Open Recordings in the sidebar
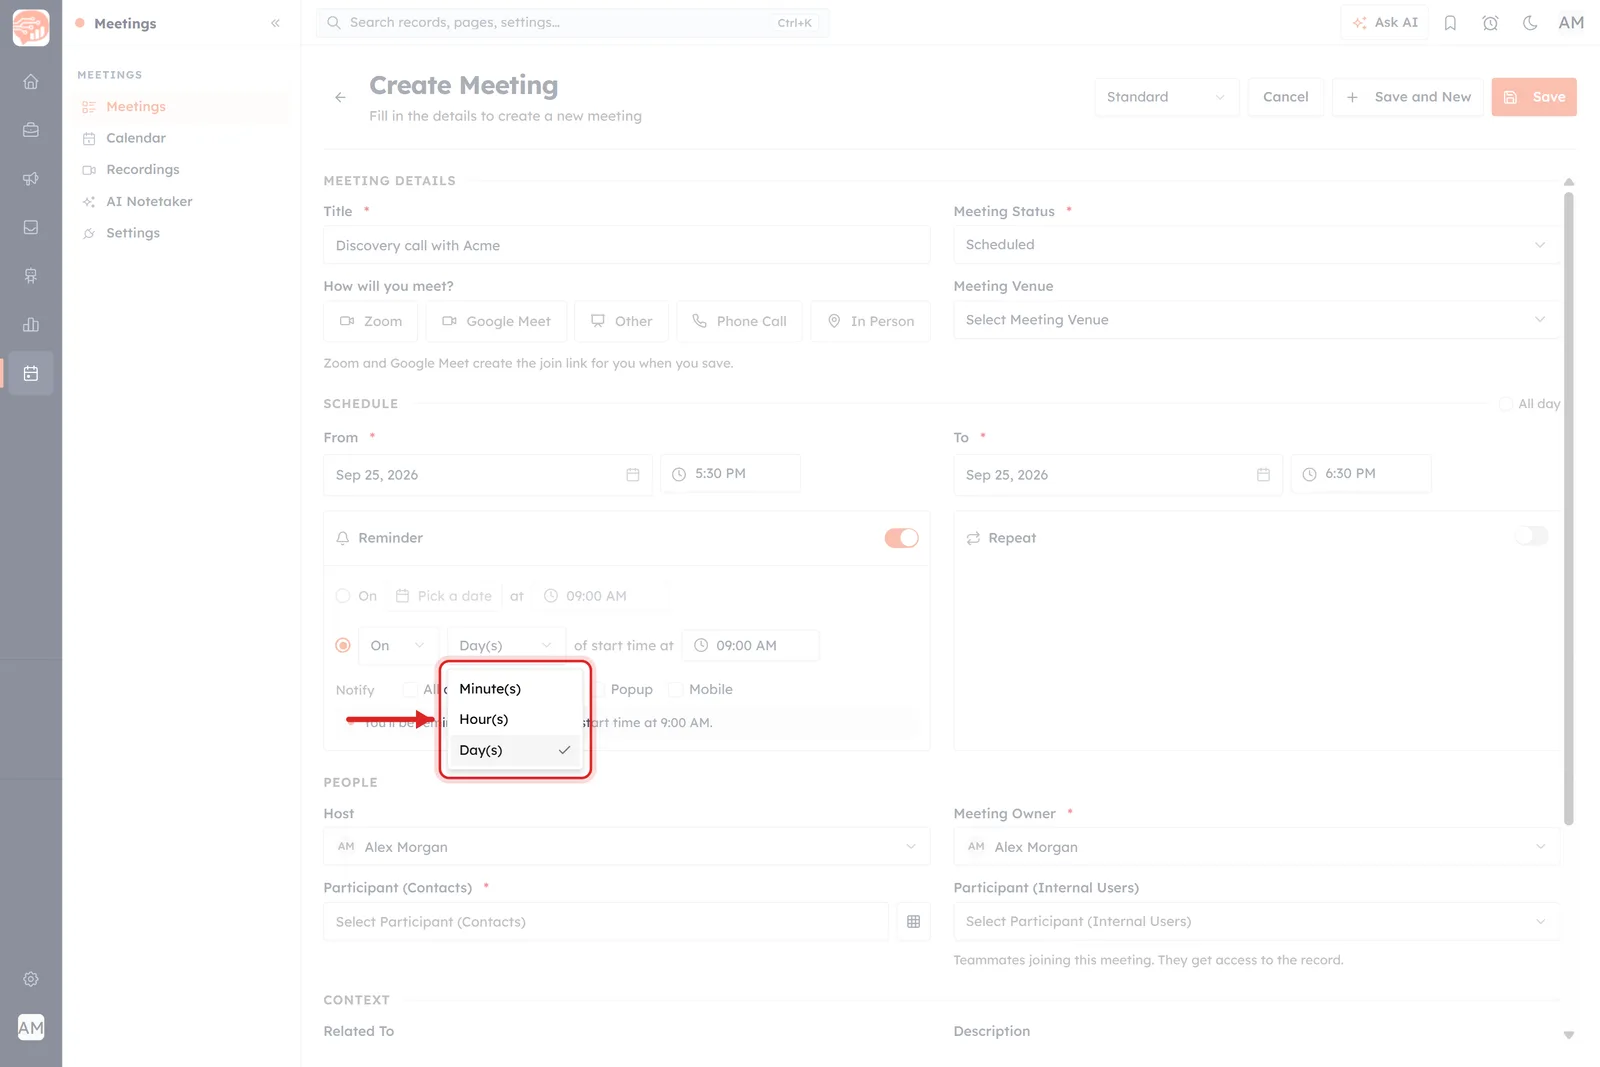Image resolution: width=1600 pixels, height=1067 pixels. pos(143,170)
